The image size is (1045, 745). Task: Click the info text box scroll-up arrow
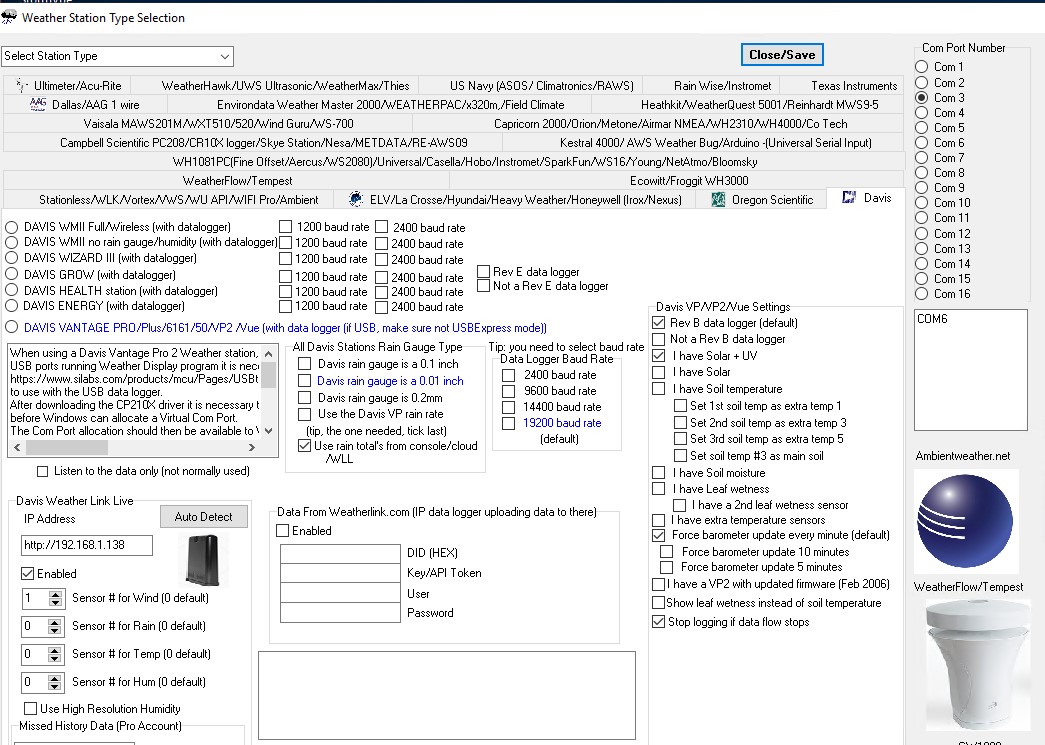[x=269, y=353]
